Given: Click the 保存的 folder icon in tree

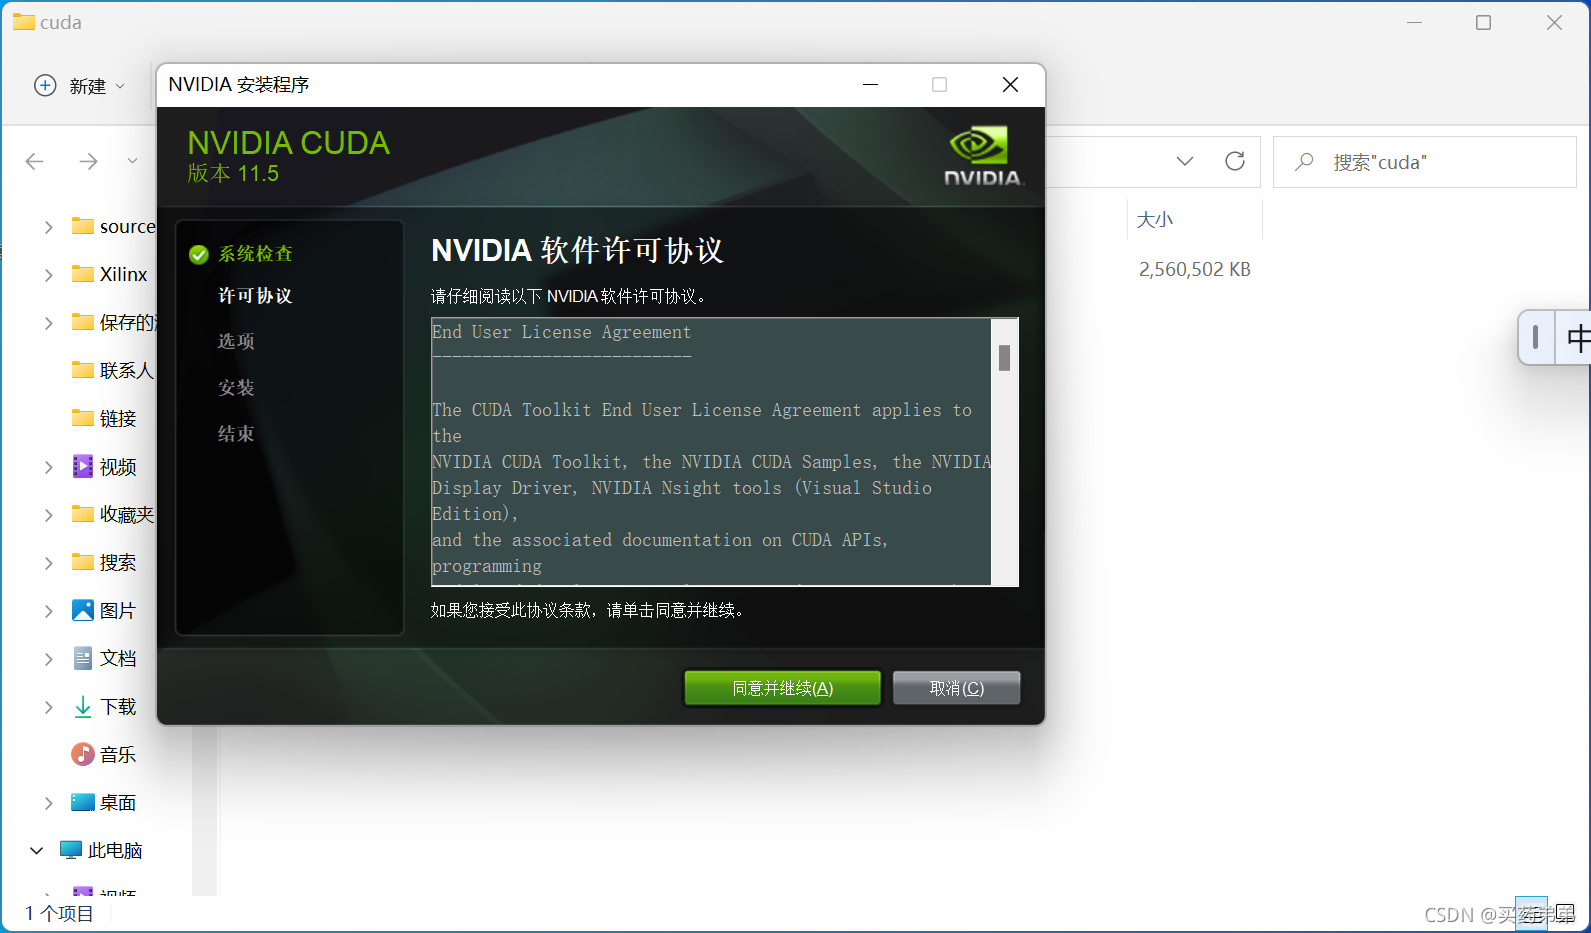Looking at the screenshot, I should tap(83, 322).
